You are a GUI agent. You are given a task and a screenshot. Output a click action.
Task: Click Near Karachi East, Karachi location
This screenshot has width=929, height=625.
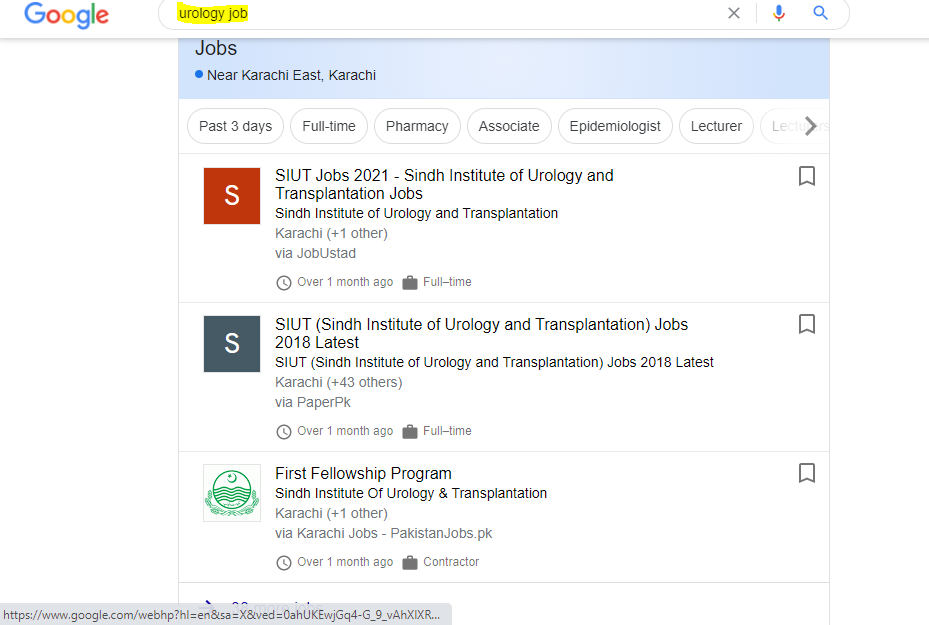click(291, 75)
